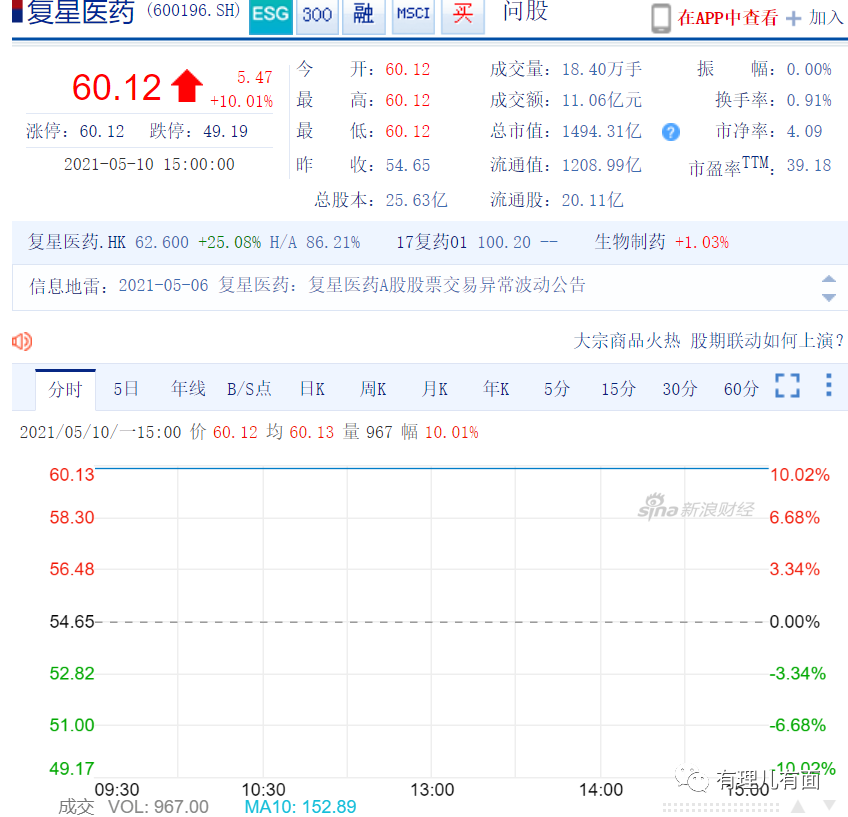Click the stock code (600196.SH)
Screen dimensions: 848x817
click(194, 10)
